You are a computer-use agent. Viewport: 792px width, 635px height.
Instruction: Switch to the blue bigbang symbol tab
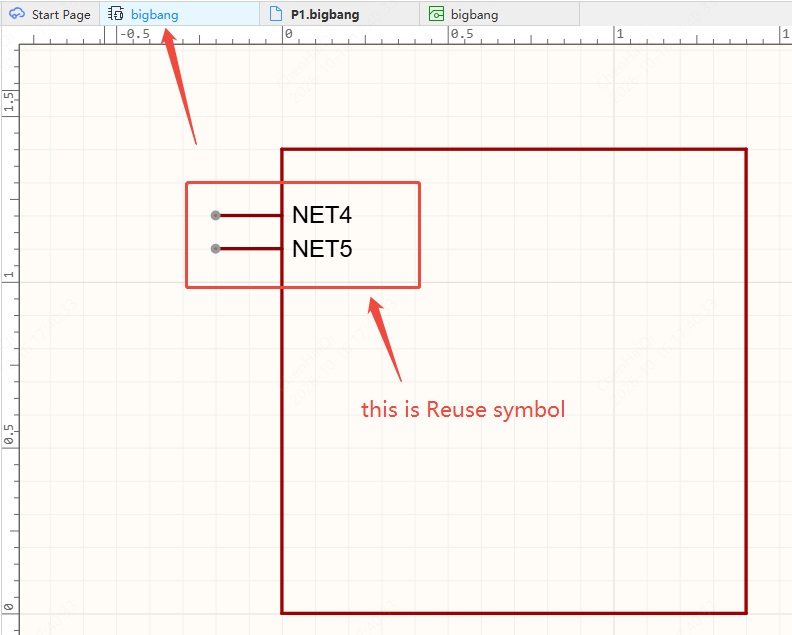tap(179, 14)
